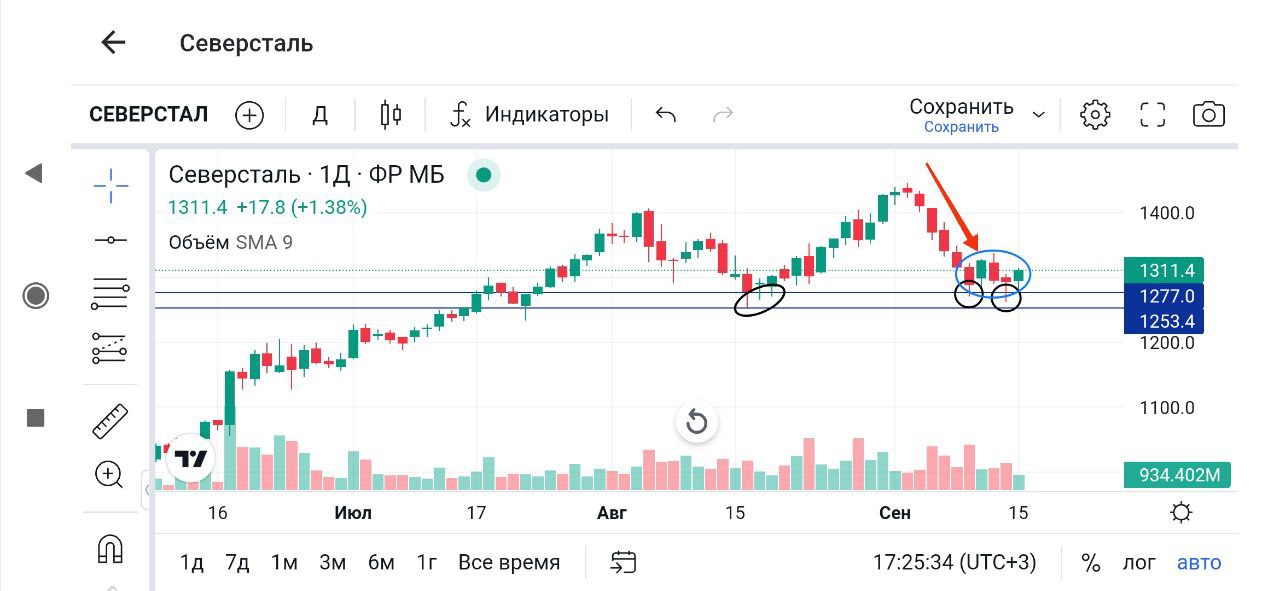Open the Индикаторы menu

[x=530, y=115]
